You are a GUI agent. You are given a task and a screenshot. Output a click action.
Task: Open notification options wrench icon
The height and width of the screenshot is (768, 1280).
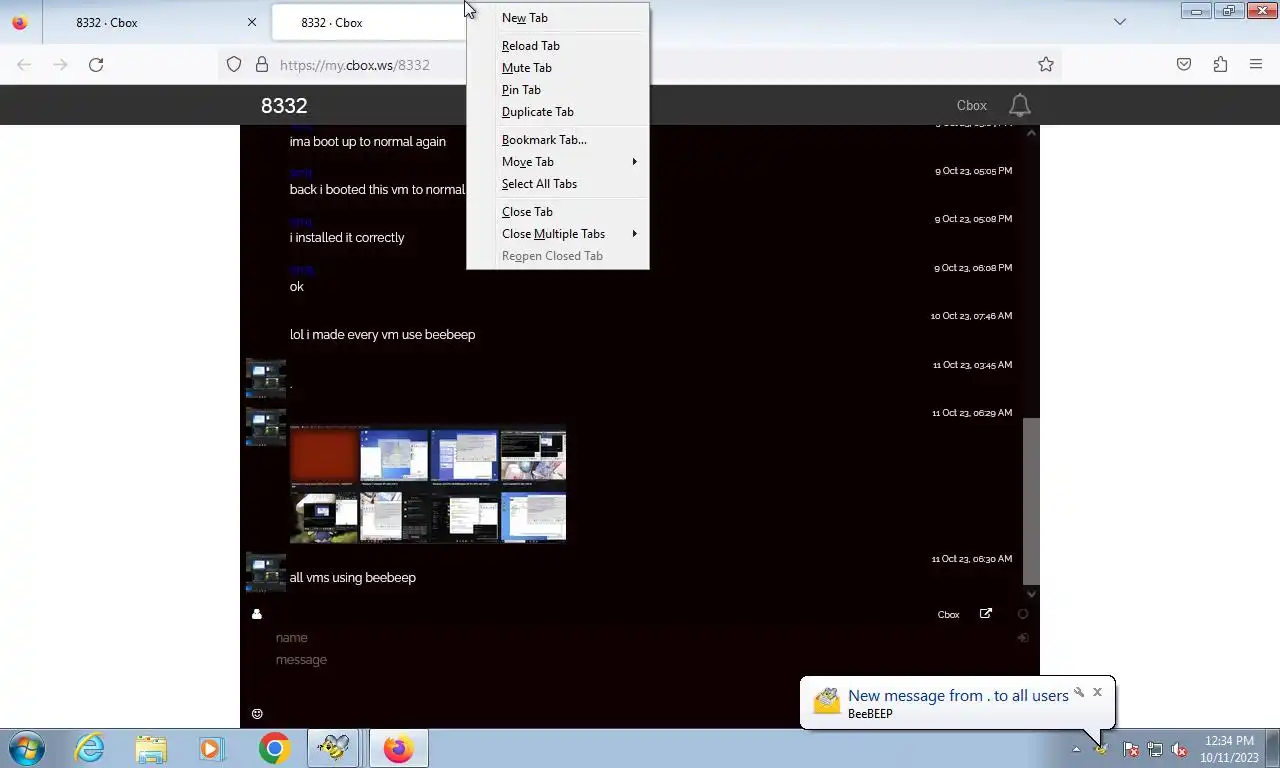[1079, 692]
